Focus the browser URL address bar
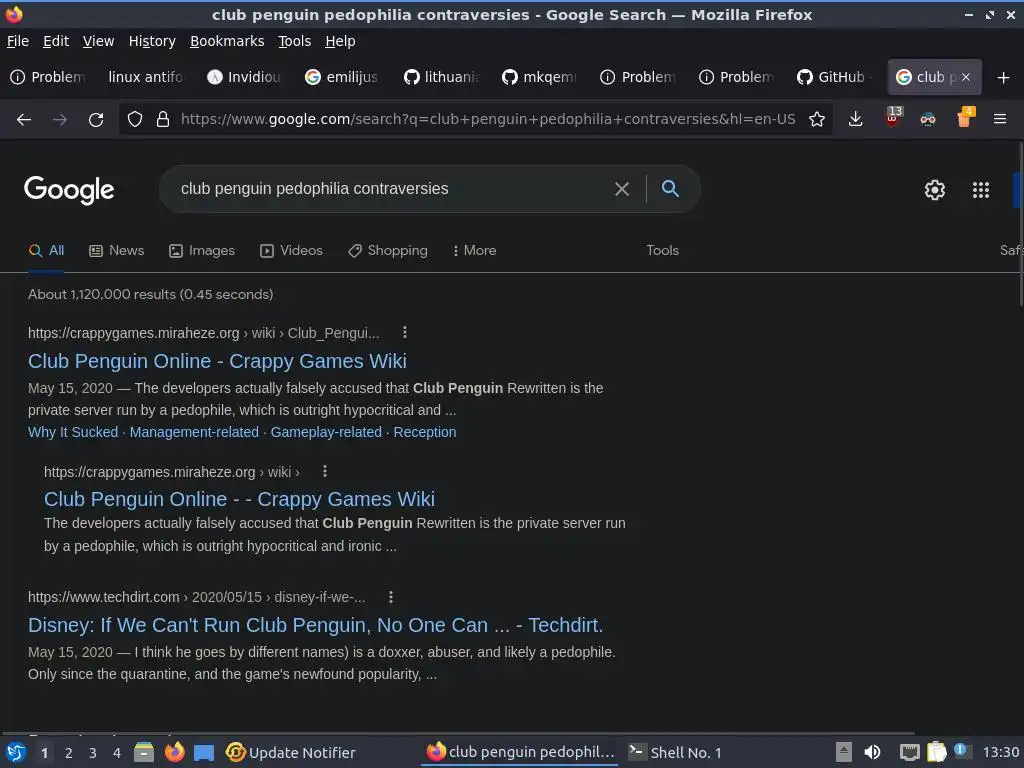This screenshot has width=1024, height=768. click(488, 119)
